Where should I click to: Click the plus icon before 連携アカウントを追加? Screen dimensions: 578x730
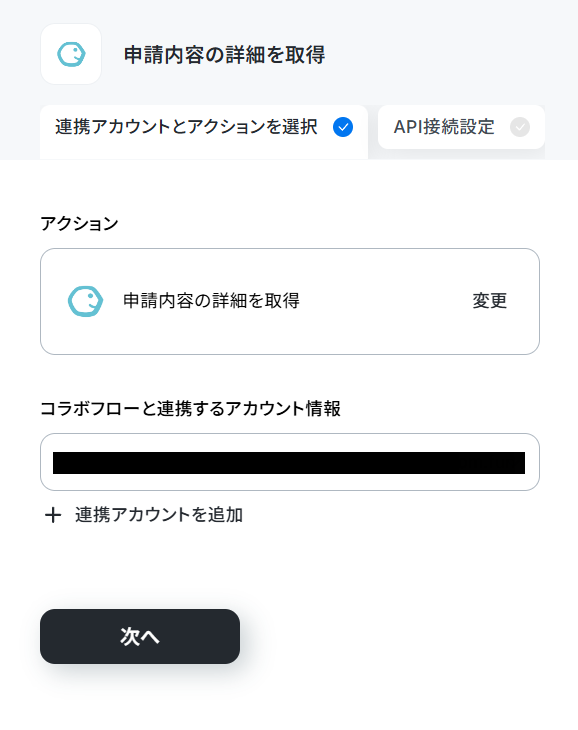click(x=53, y=515)
